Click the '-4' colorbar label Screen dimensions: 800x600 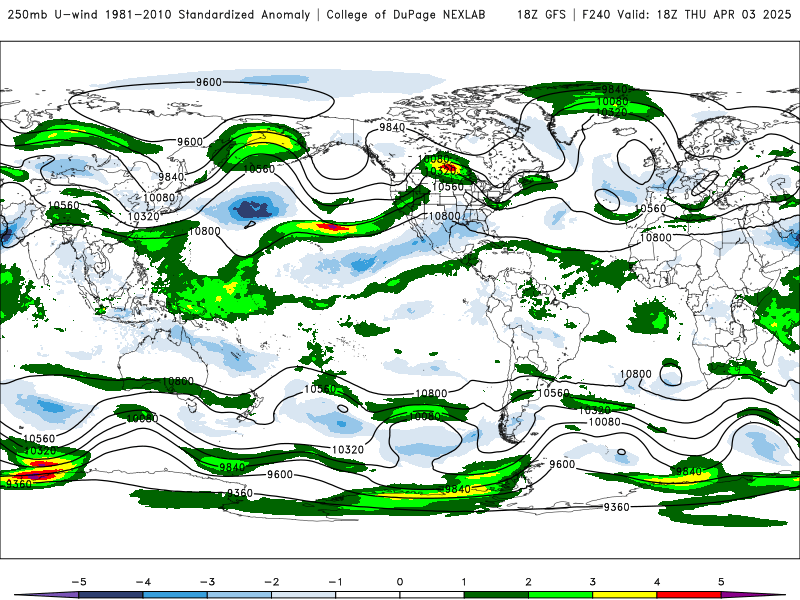click(x=143, y=582)
